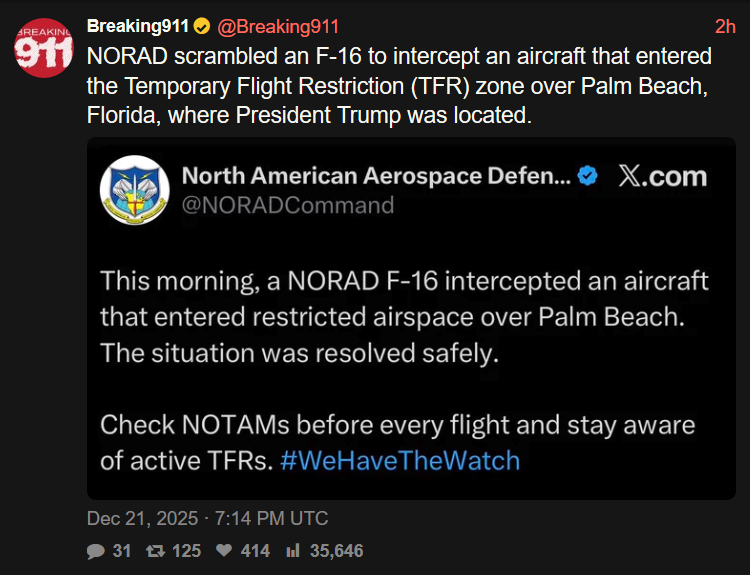Like the post with the heart icon
Viewport: 750px width, 575px height.
(225, 551)
